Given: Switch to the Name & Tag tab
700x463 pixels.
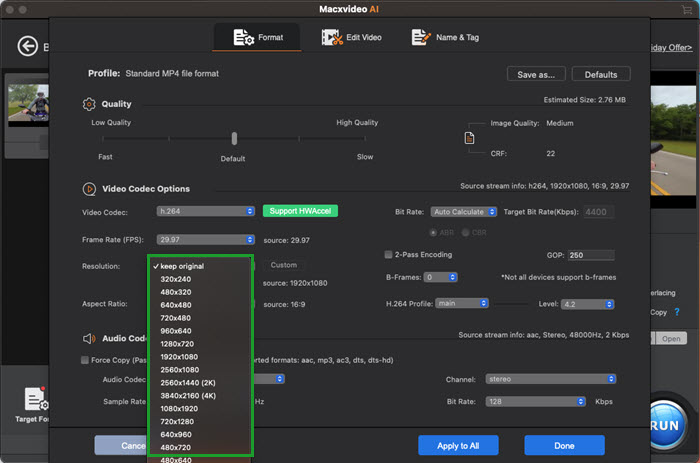Looking at the screenshot, I should (x=445, y=38).
